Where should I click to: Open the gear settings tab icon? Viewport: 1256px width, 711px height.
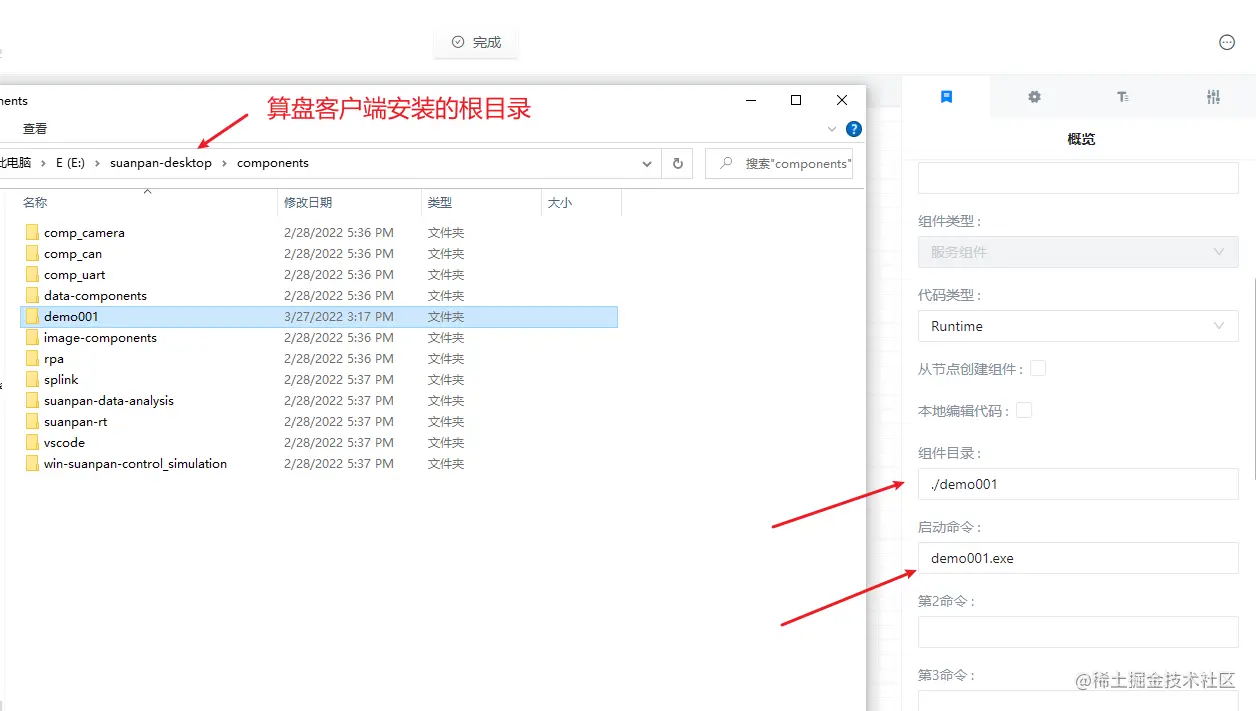[1034, 97]
